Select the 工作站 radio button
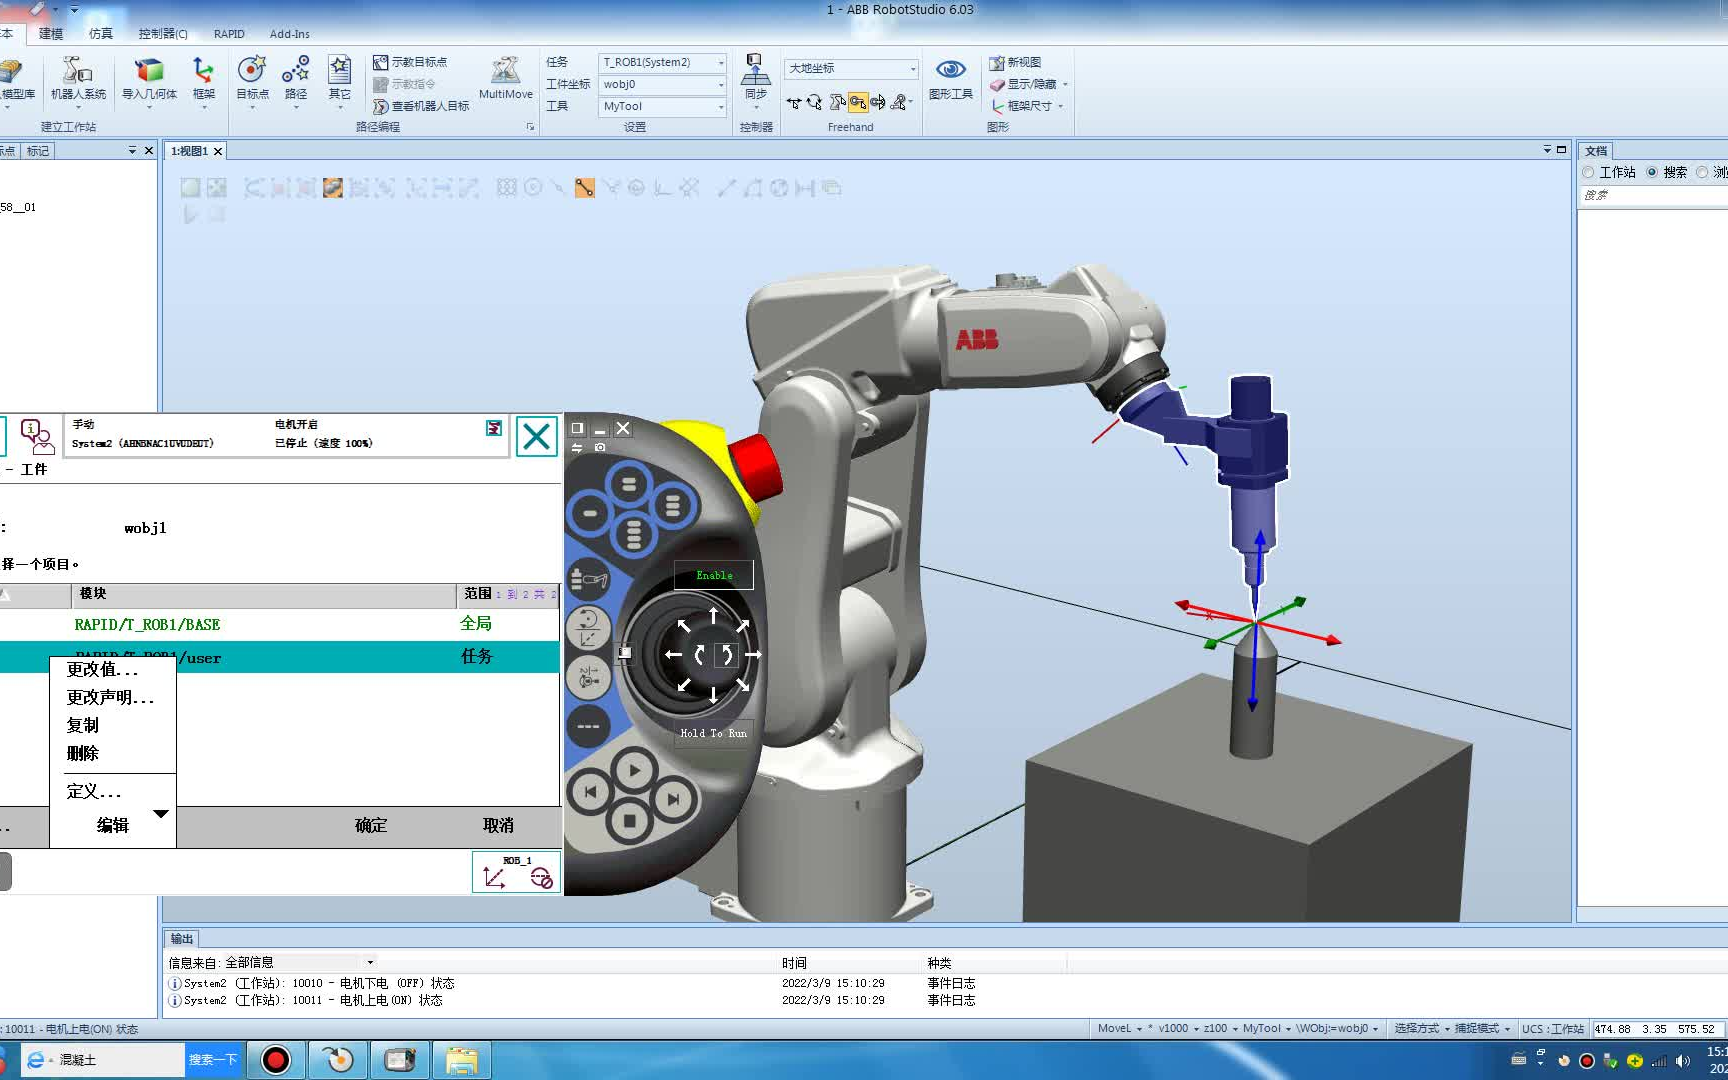Screen dimensions: 1728x1080 point(1588,172)
